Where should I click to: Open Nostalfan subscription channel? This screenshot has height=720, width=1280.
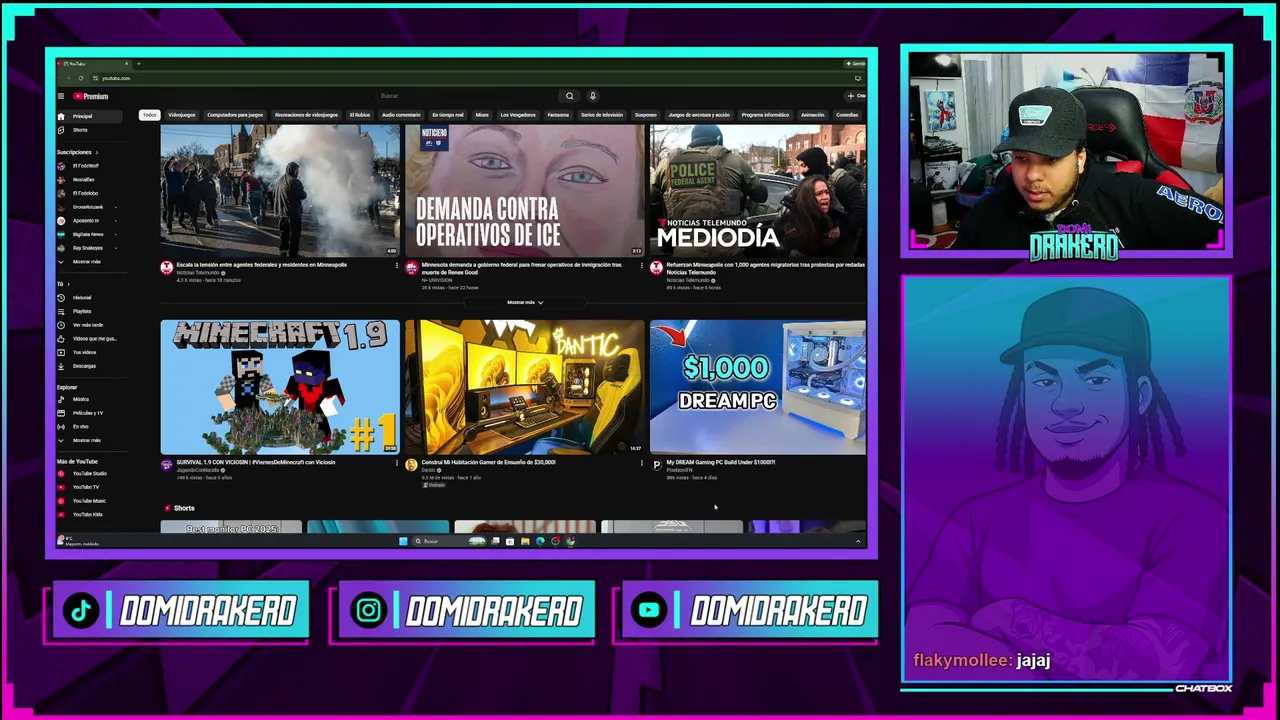point(89,179)
